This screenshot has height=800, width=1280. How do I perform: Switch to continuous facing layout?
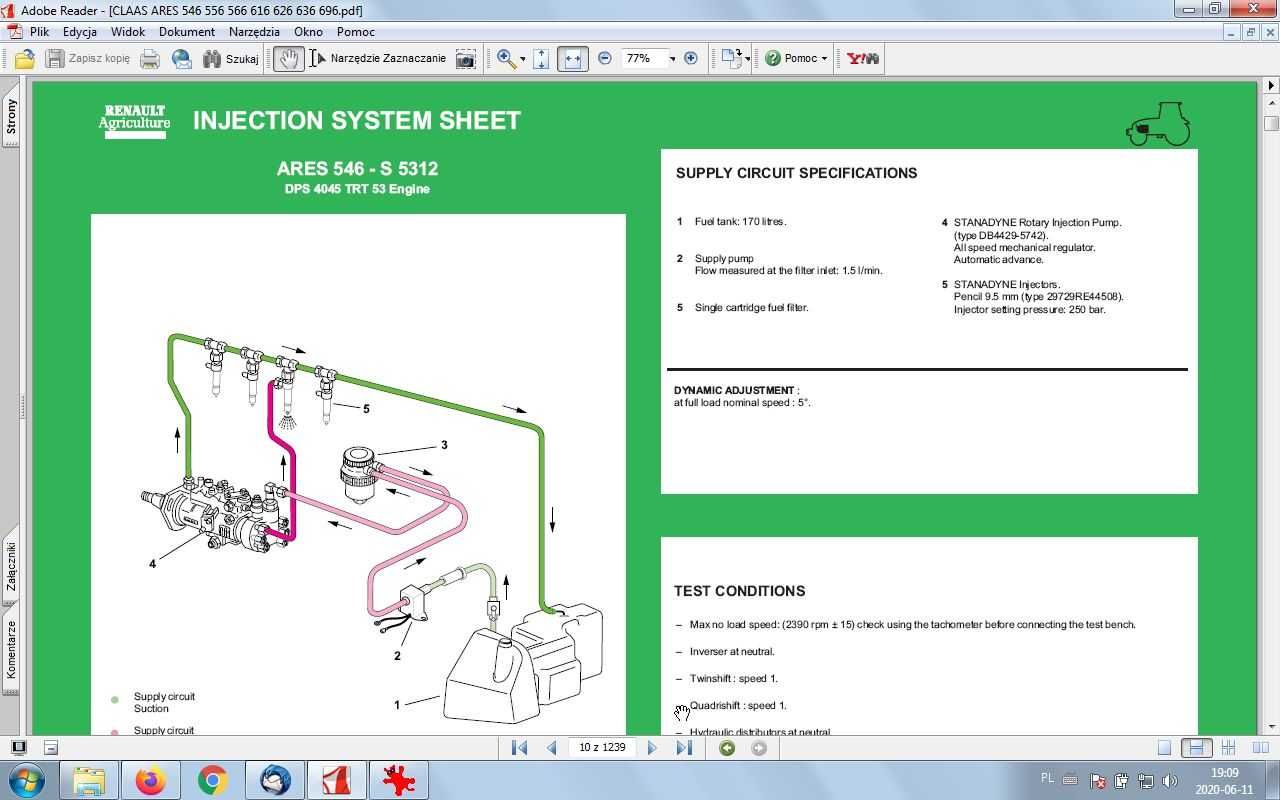click(x=1229, y=748)
